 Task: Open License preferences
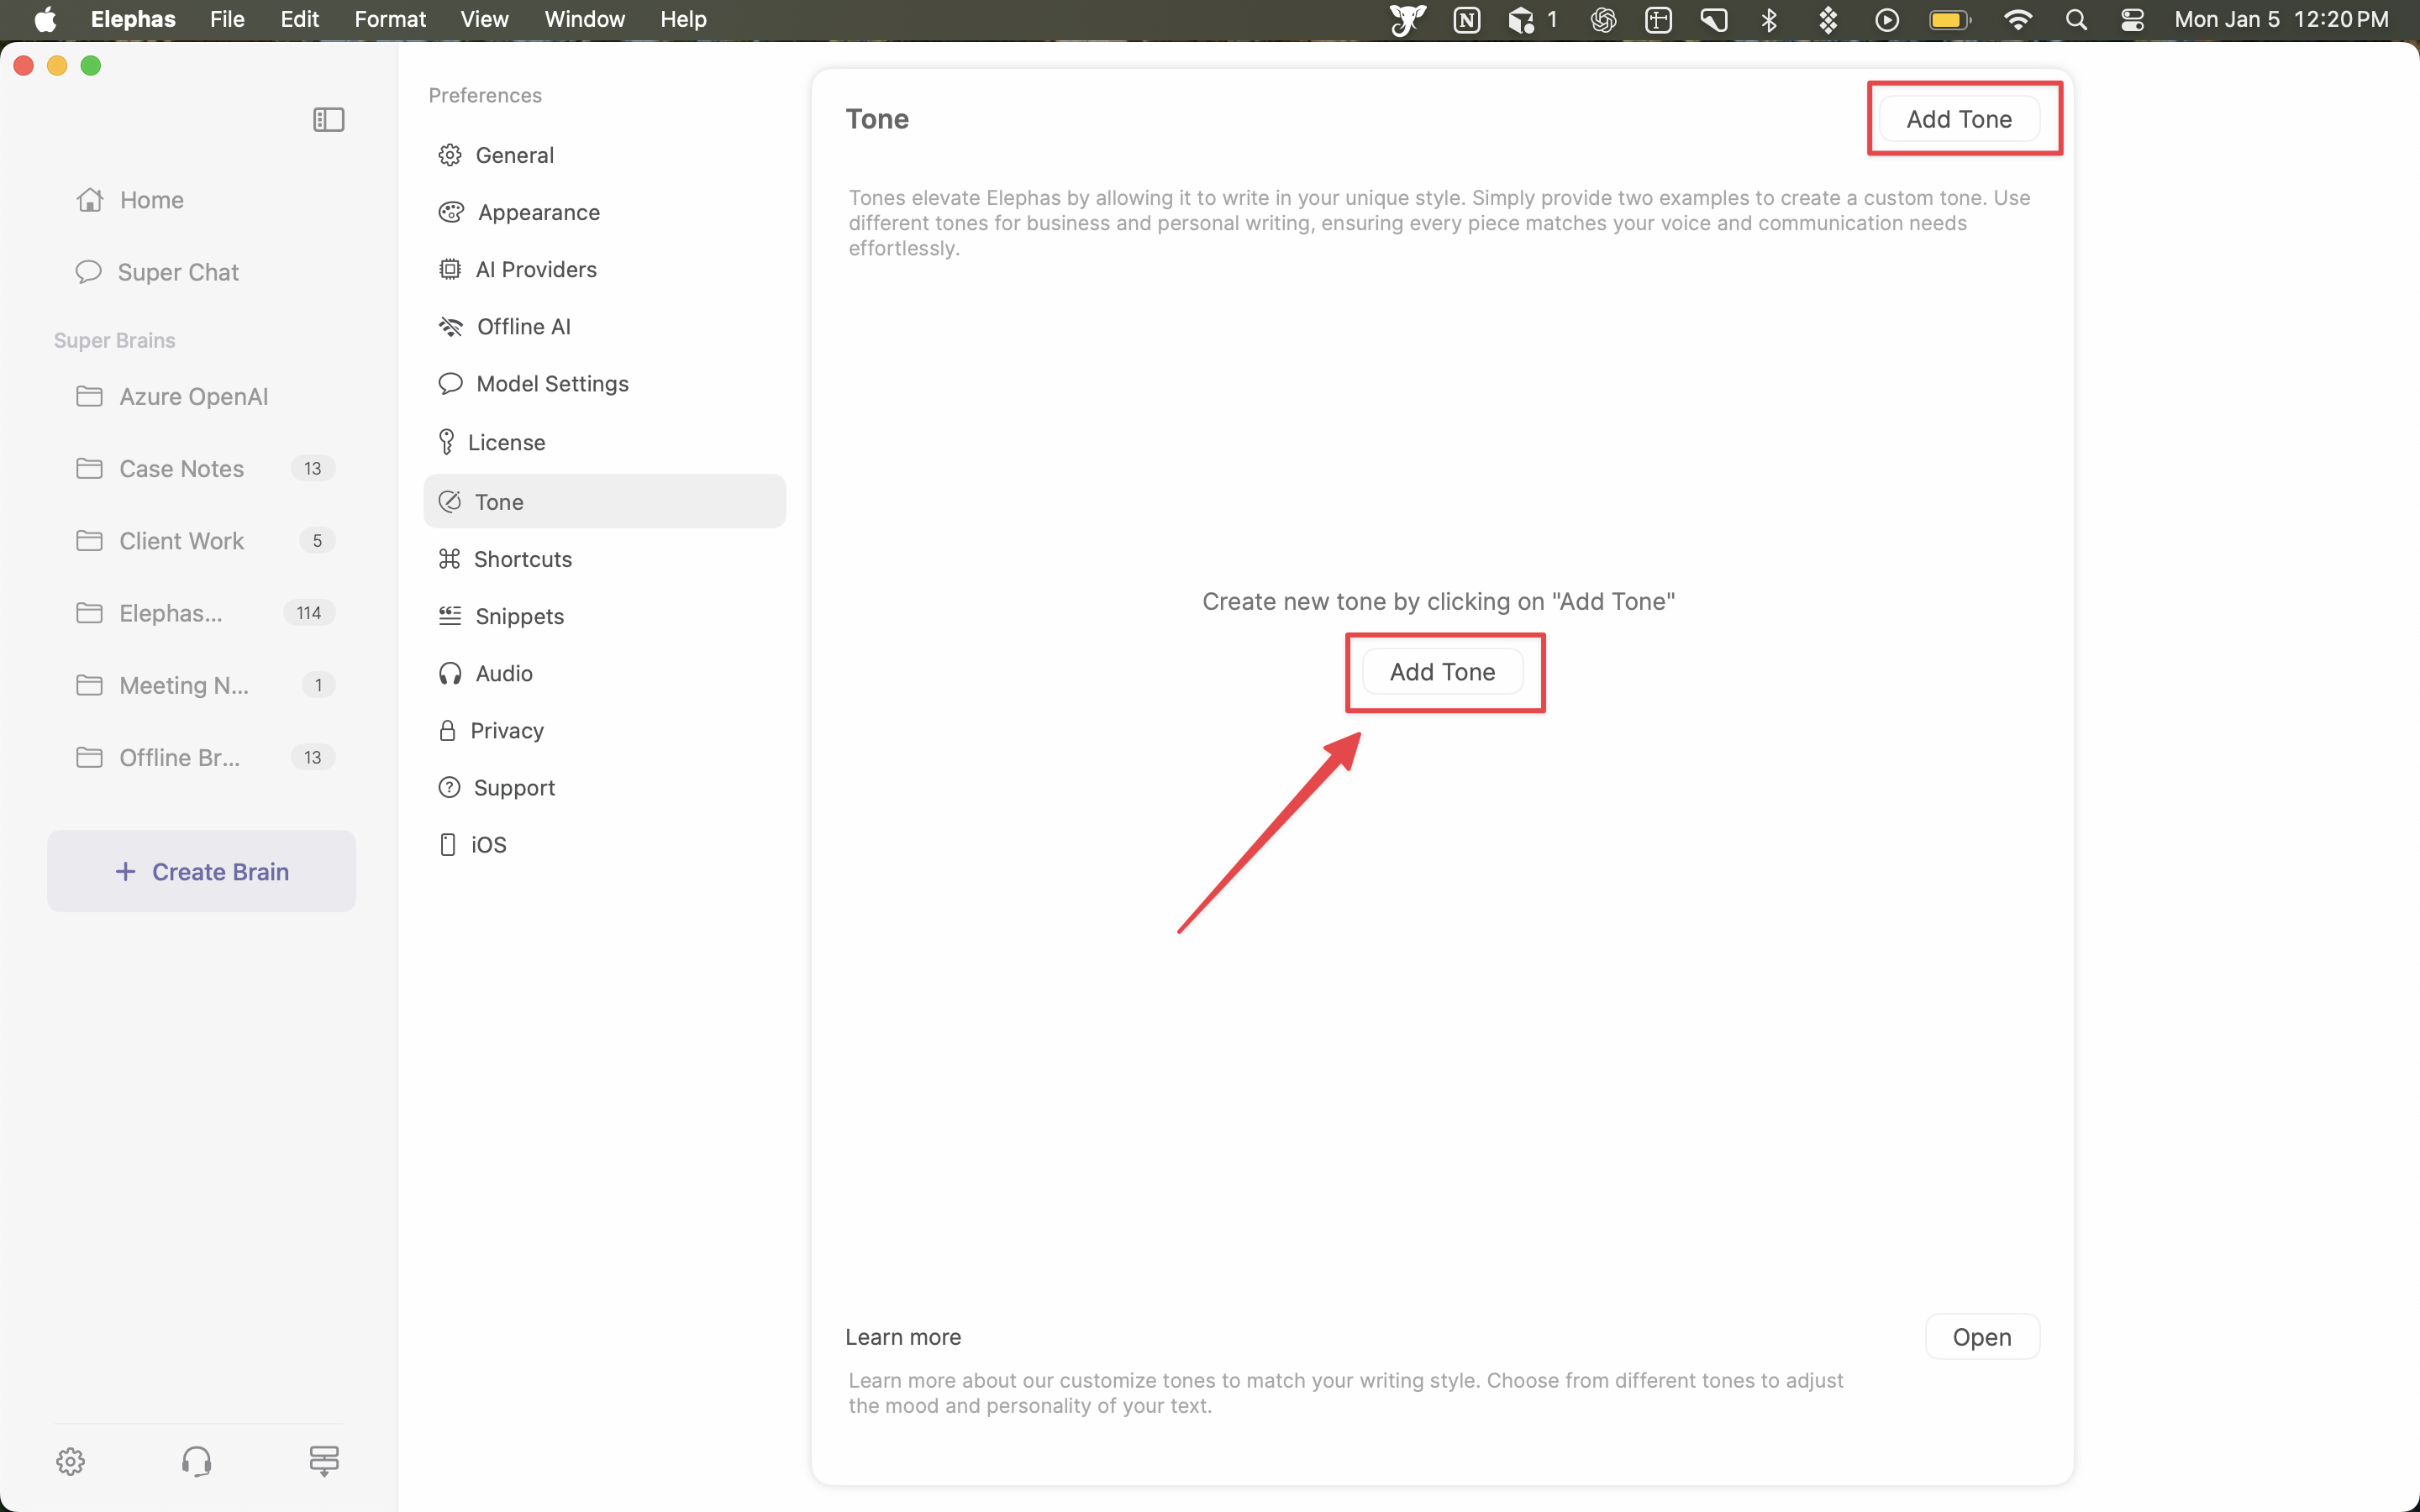tap(604, 442)
